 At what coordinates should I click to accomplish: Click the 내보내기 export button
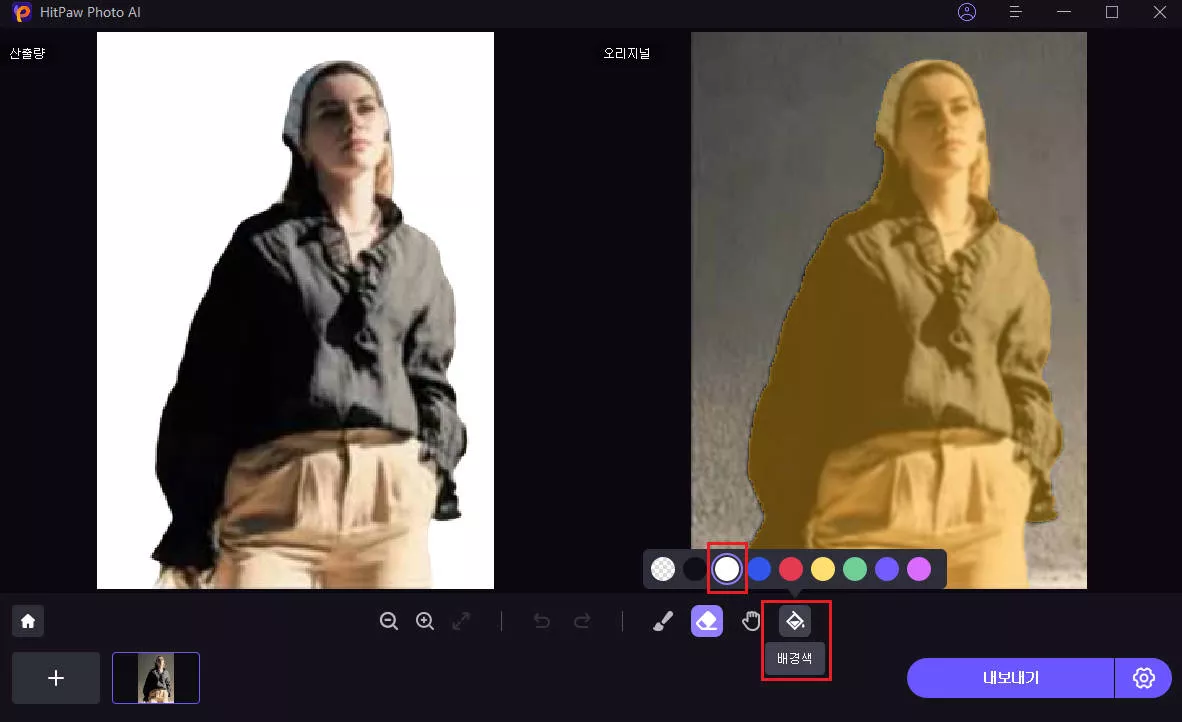[x=1010, y=678]
